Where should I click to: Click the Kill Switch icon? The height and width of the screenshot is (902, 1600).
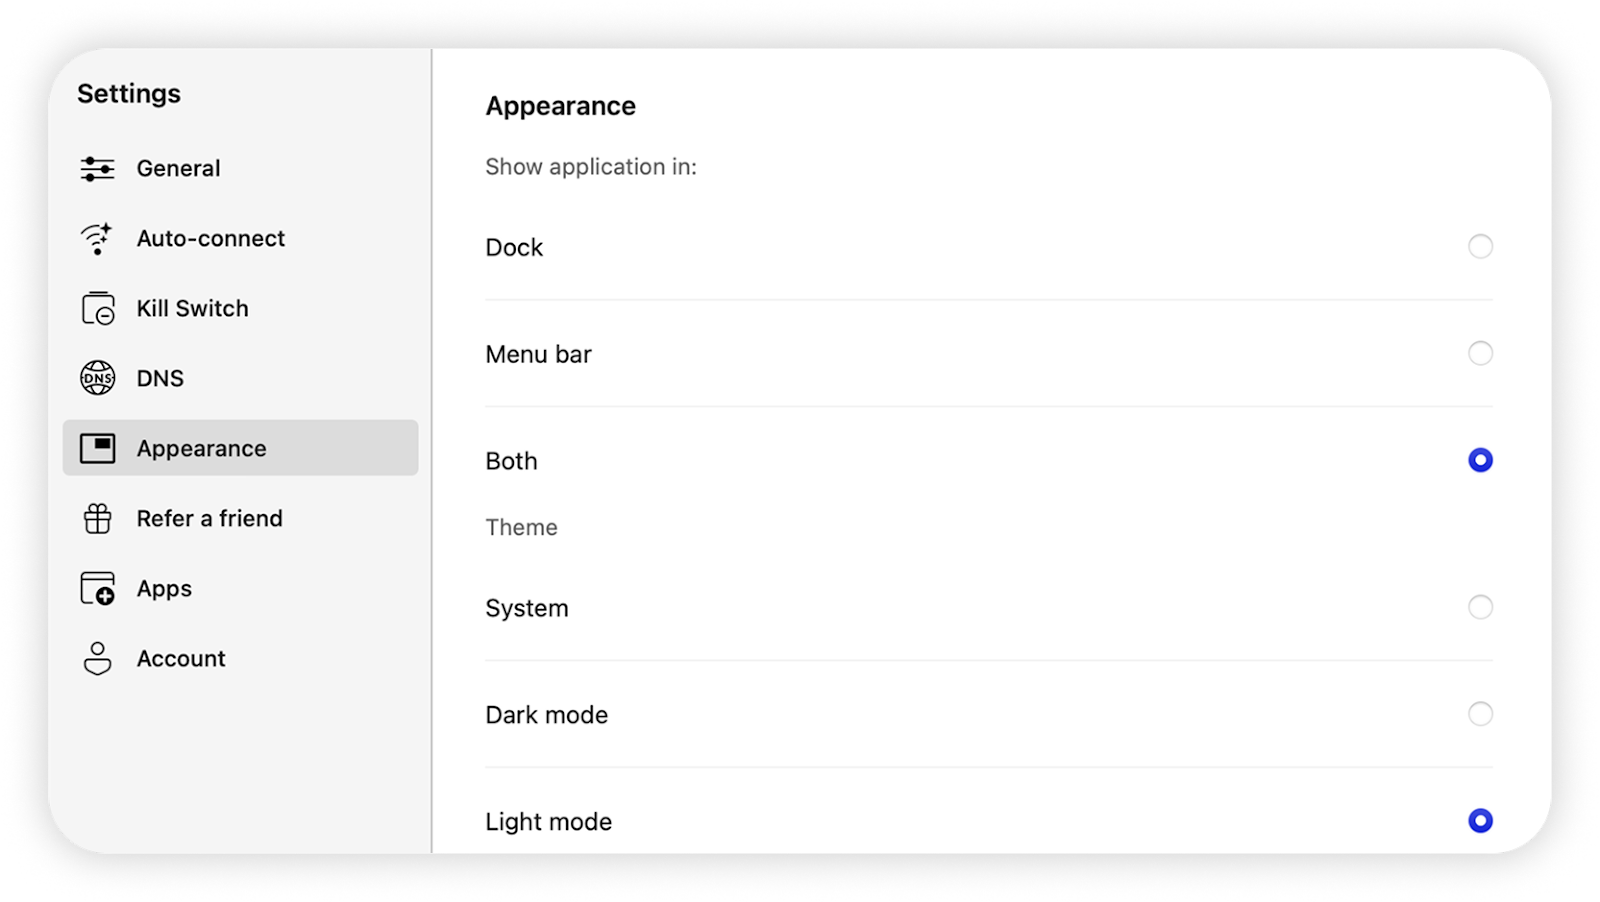[x=98, y=309]
